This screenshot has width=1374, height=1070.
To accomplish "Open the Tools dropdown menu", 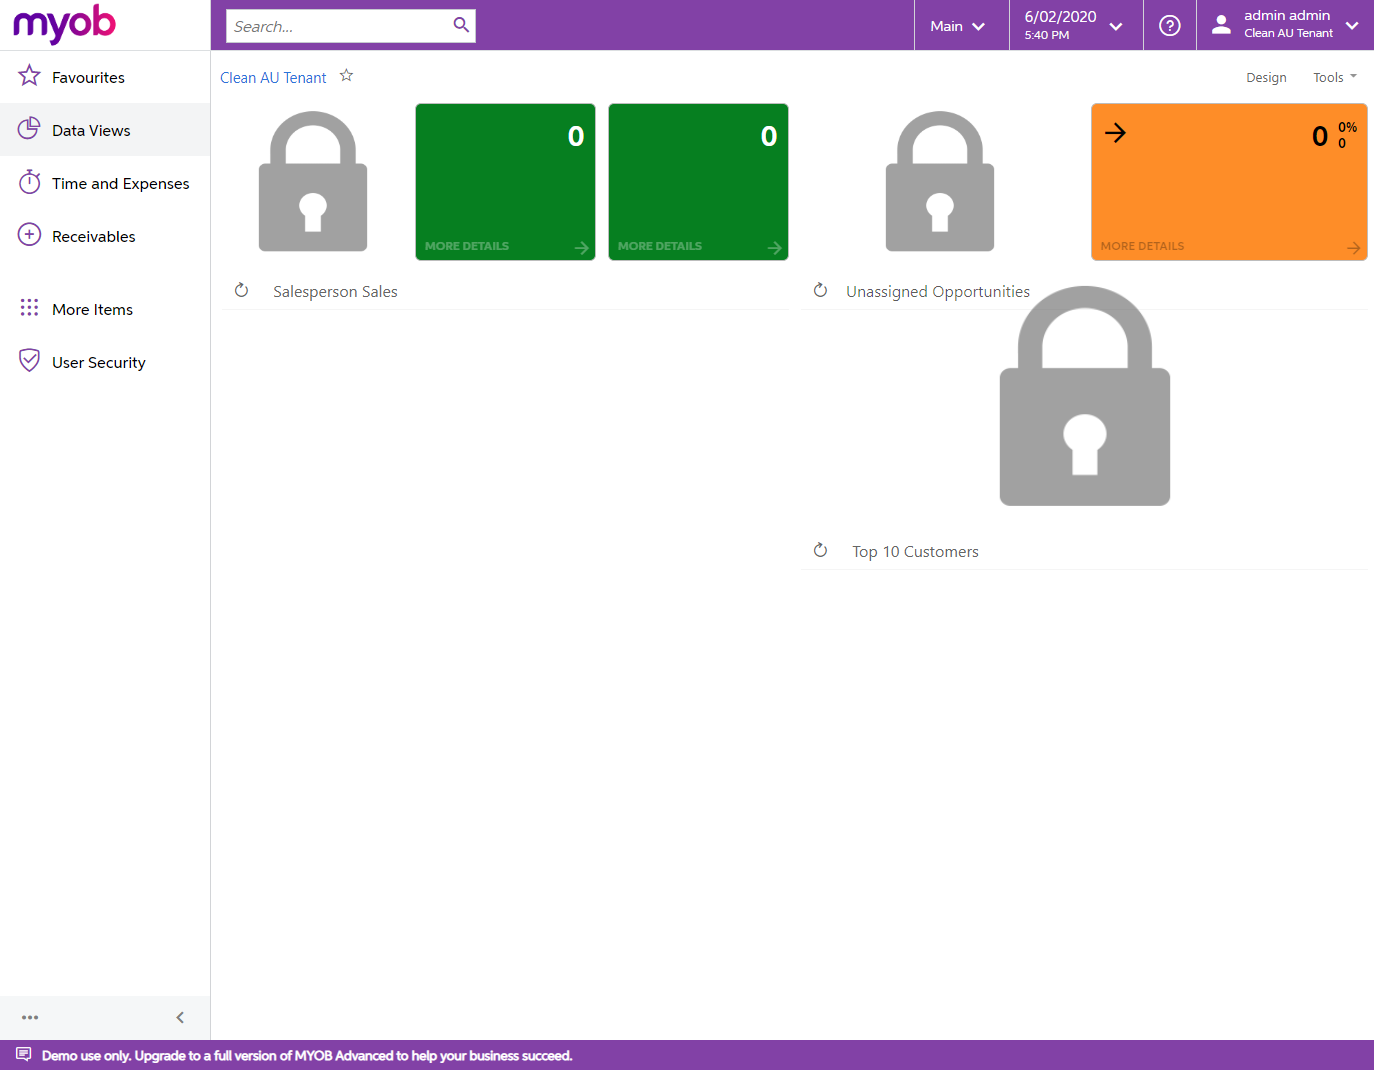I will (x=1335, y=77).
